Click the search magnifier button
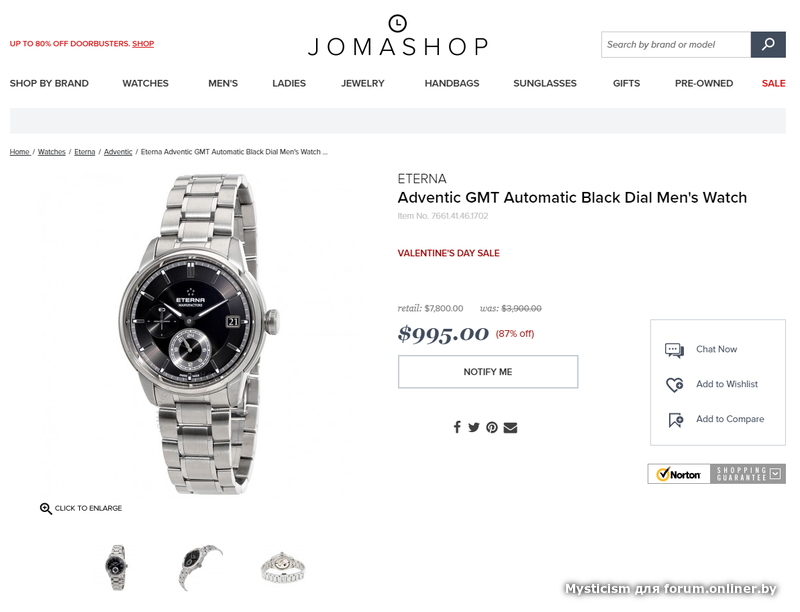Image resolution: width=800 pixels, height=612 pixels. tap(768, 44)
